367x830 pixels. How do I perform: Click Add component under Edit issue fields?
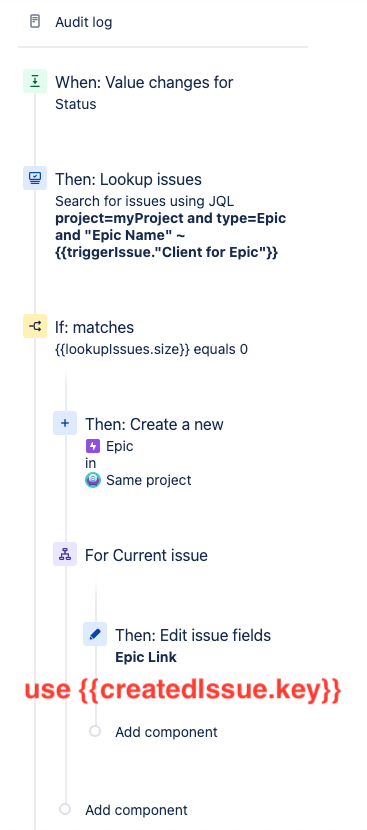pos(166,732)
